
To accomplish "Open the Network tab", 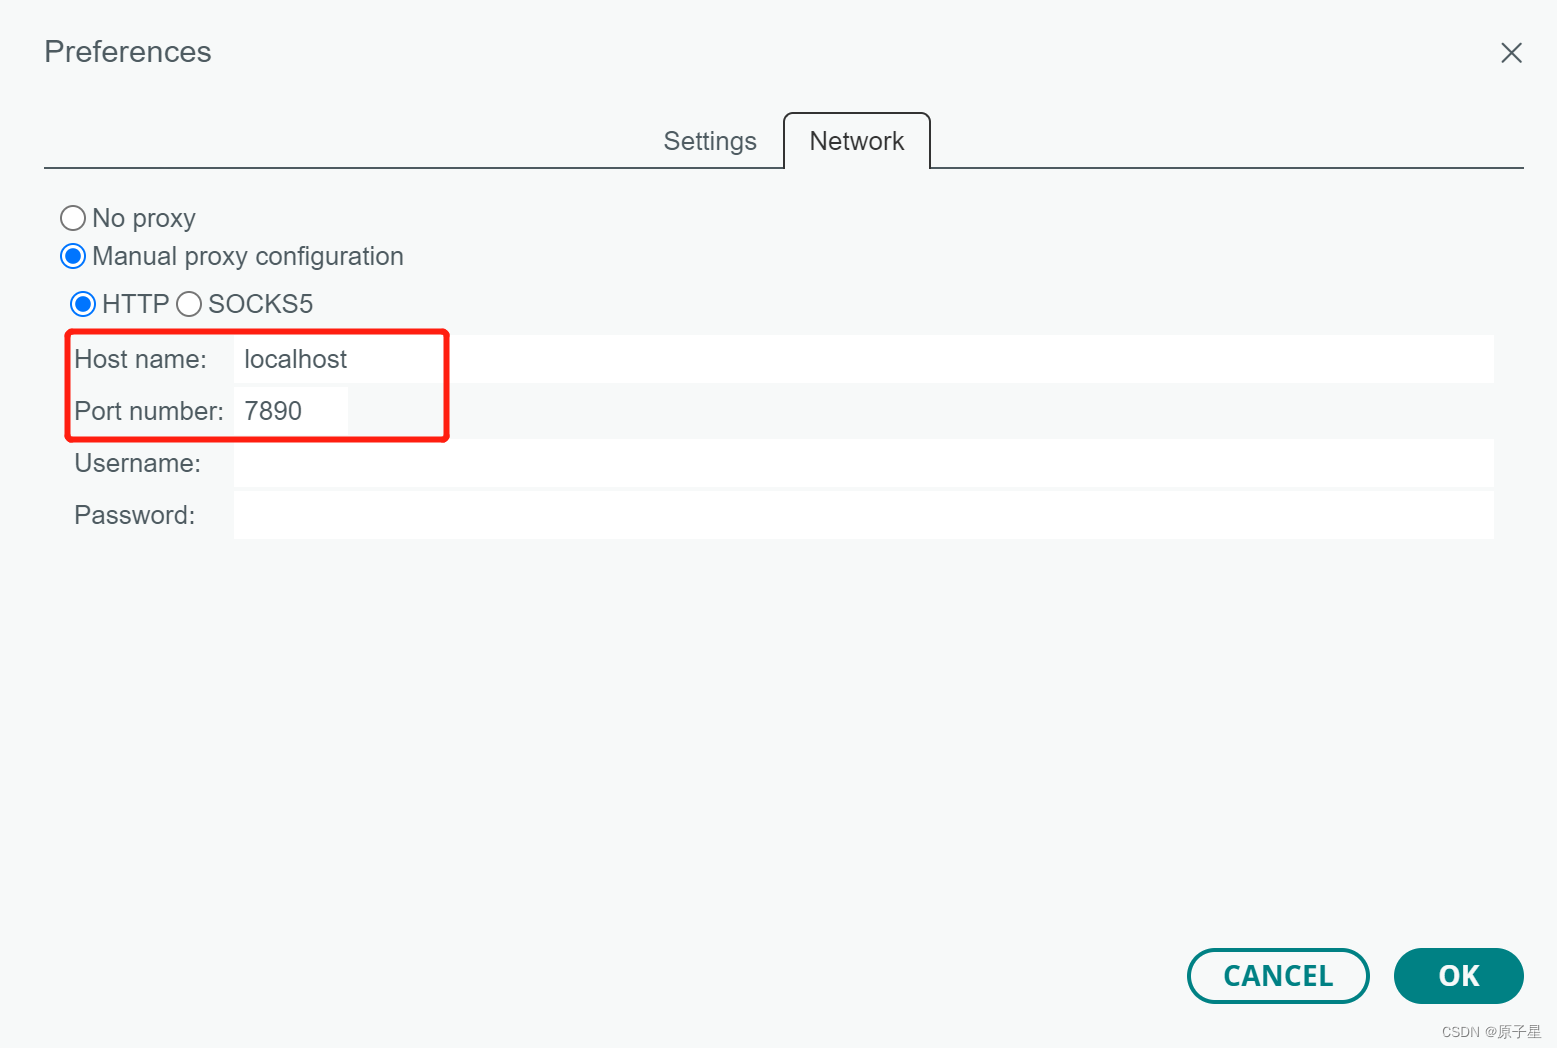I will [x=856, y=141].
